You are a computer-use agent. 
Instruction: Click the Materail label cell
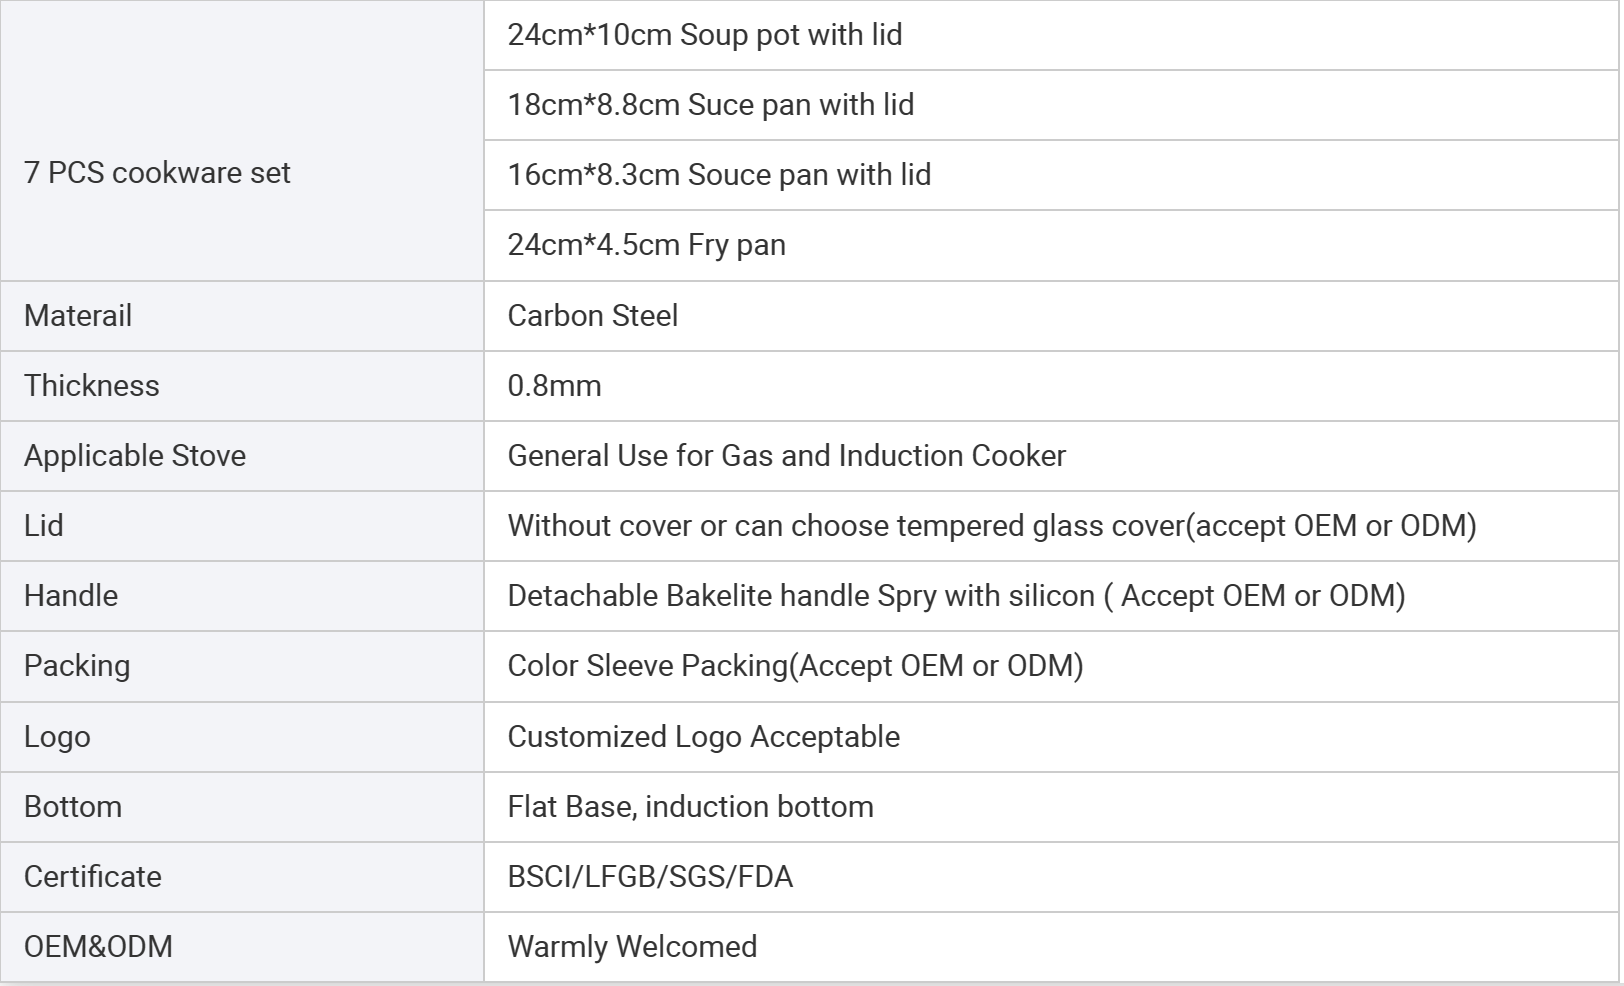pos(242,316)
